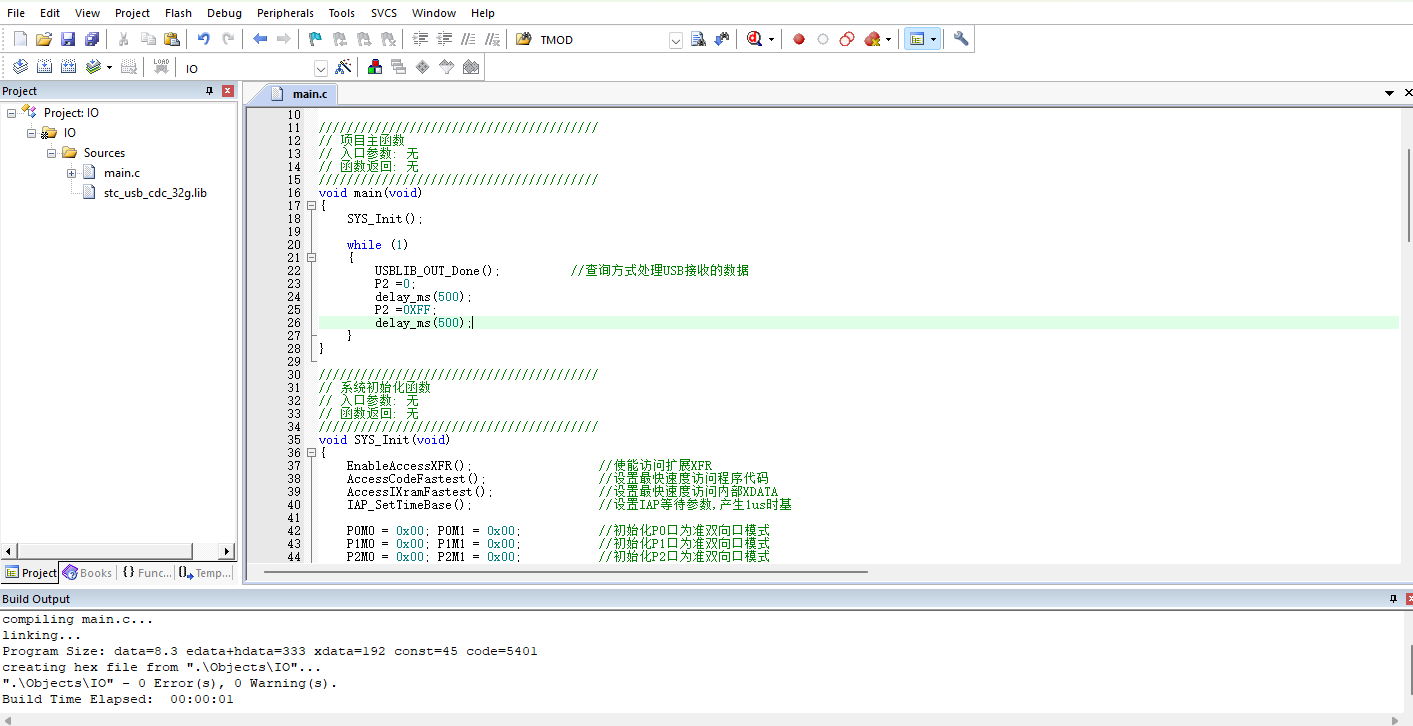This screenshot has height=726, width=1413.
Task: Click the Rebuild all target files icon
Action: [x=68, y=67]
